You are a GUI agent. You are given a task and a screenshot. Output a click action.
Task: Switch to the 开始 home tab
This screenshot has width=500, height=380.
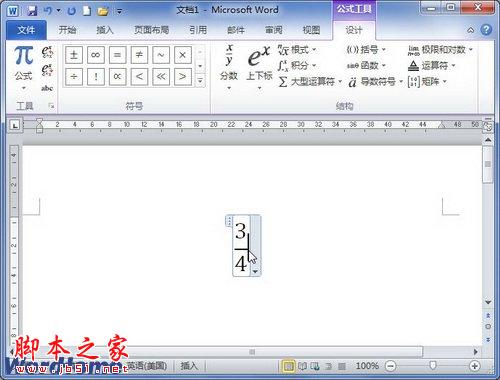tap(68, 30)
